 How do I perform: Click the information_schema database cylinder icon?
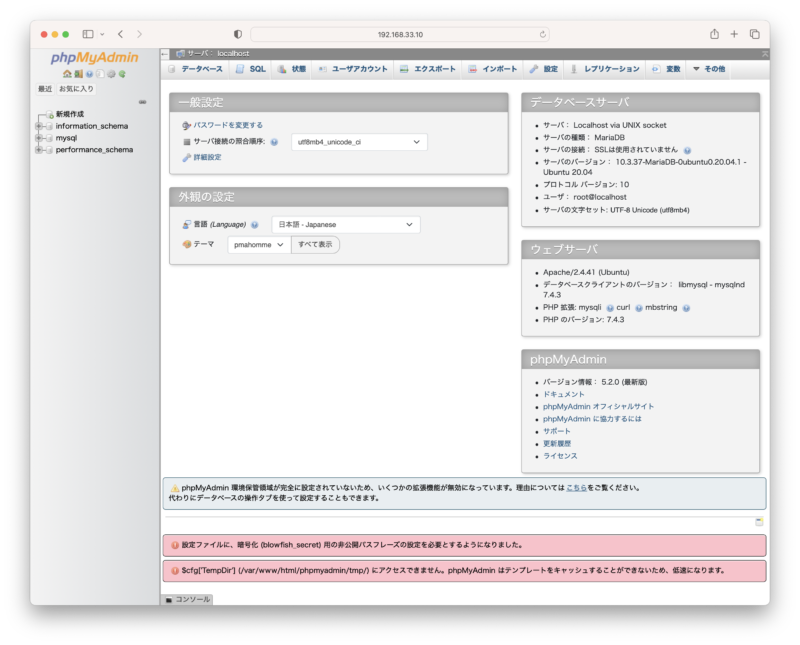point(49,126)
